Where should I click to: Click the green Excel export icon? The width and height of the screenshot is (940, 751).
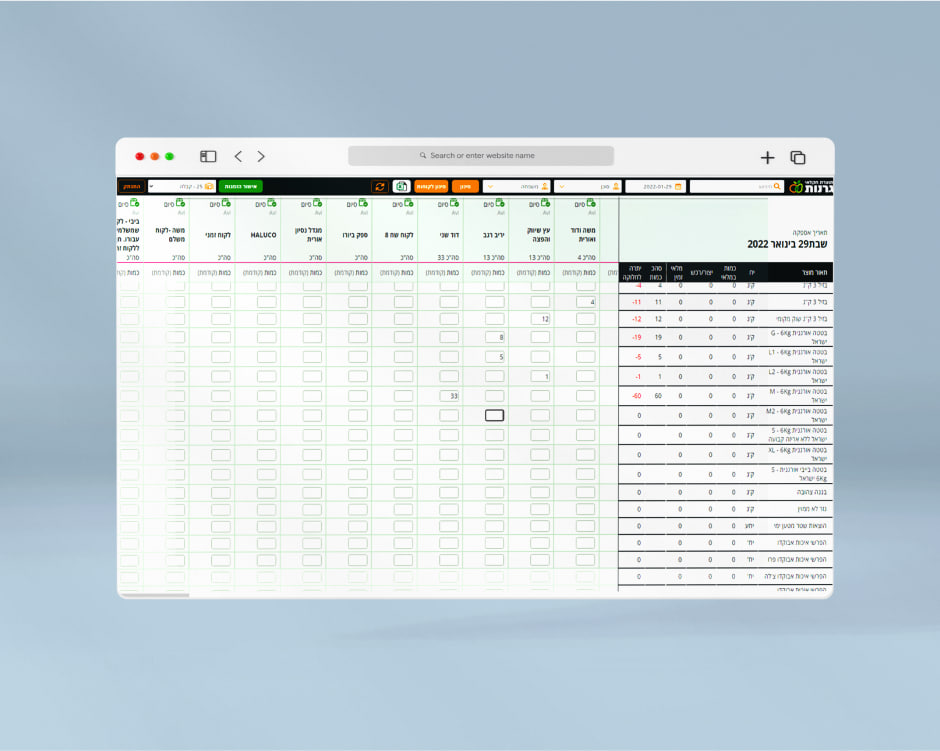(401, 186)
